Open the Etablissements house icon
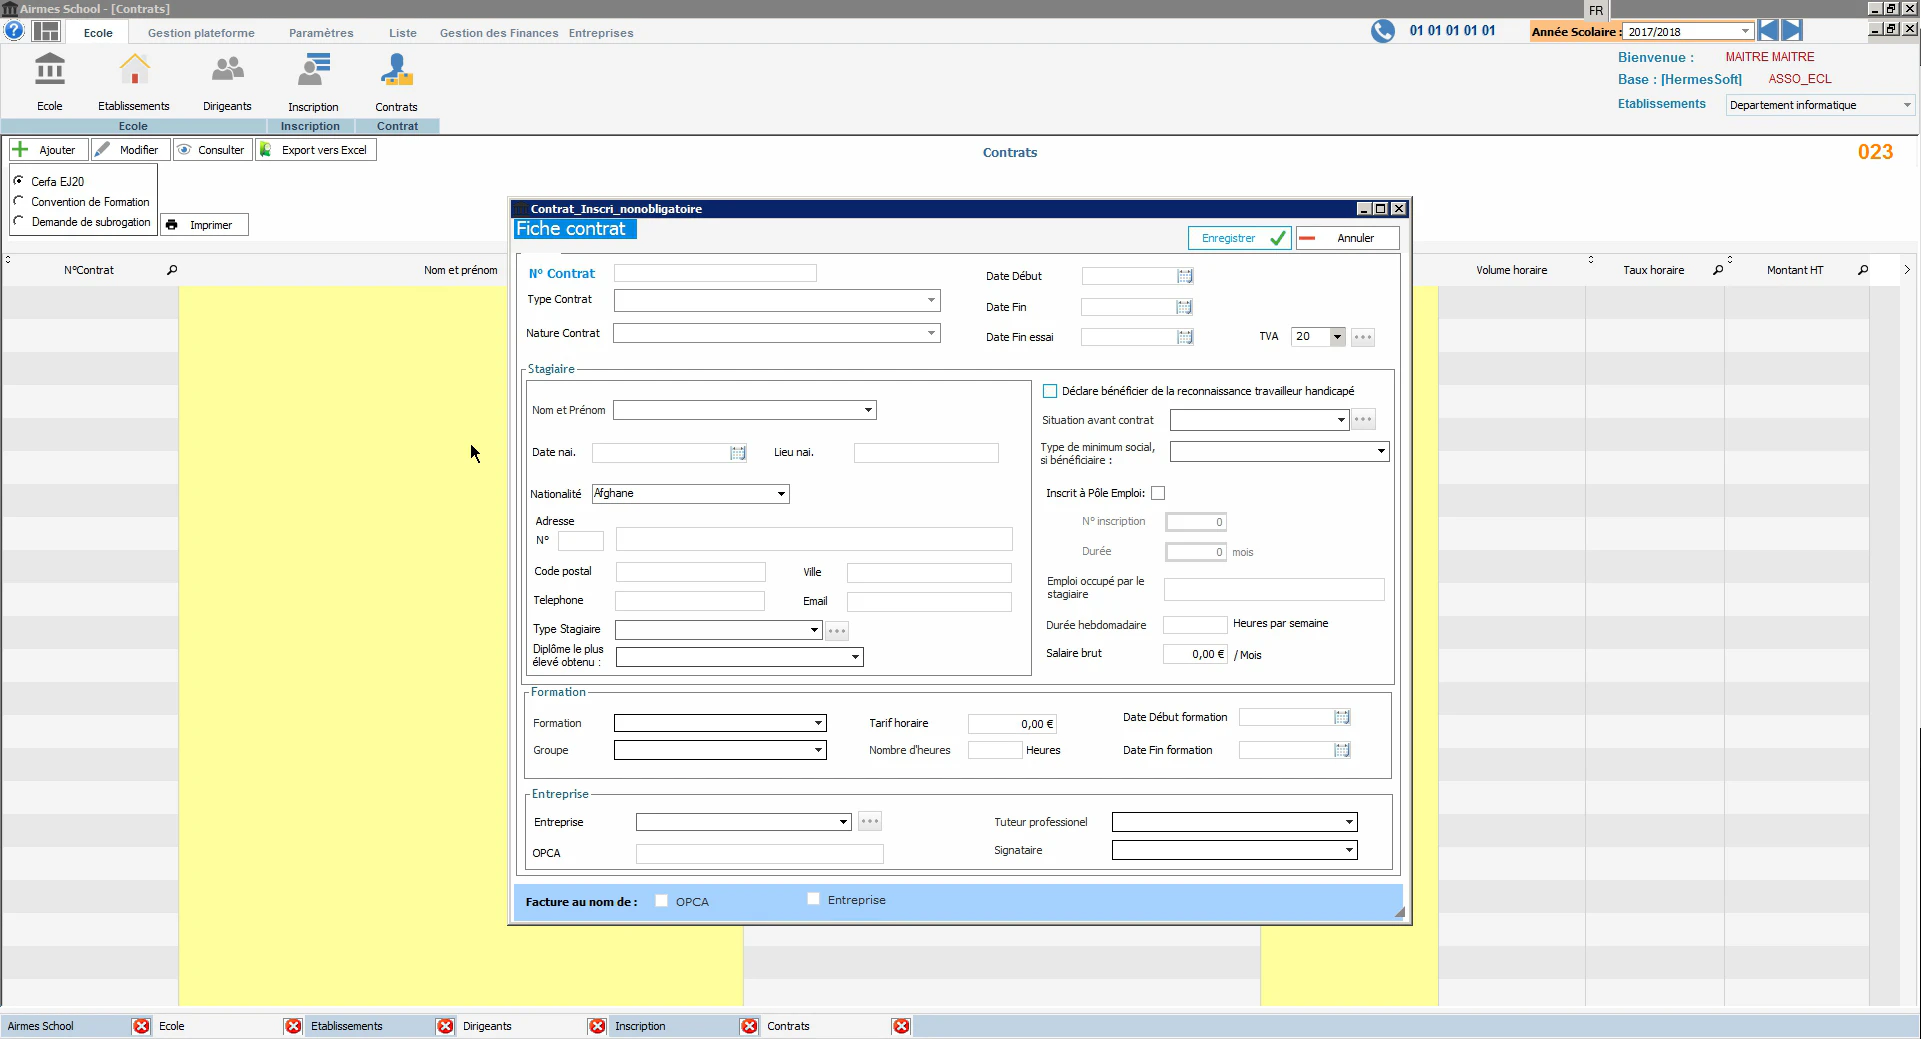This screenshot has width=1921, height=1039. click(134, 70)
